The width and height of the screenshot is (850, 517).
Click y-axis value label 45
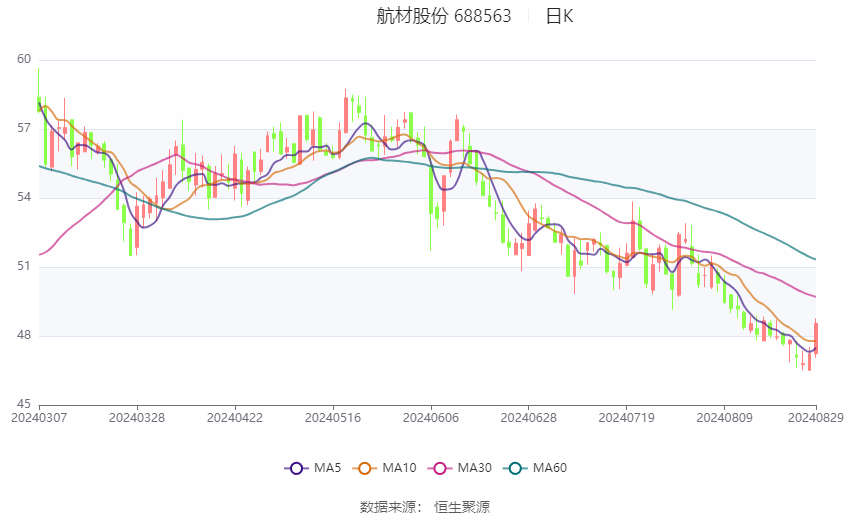[x=24, y=404]
